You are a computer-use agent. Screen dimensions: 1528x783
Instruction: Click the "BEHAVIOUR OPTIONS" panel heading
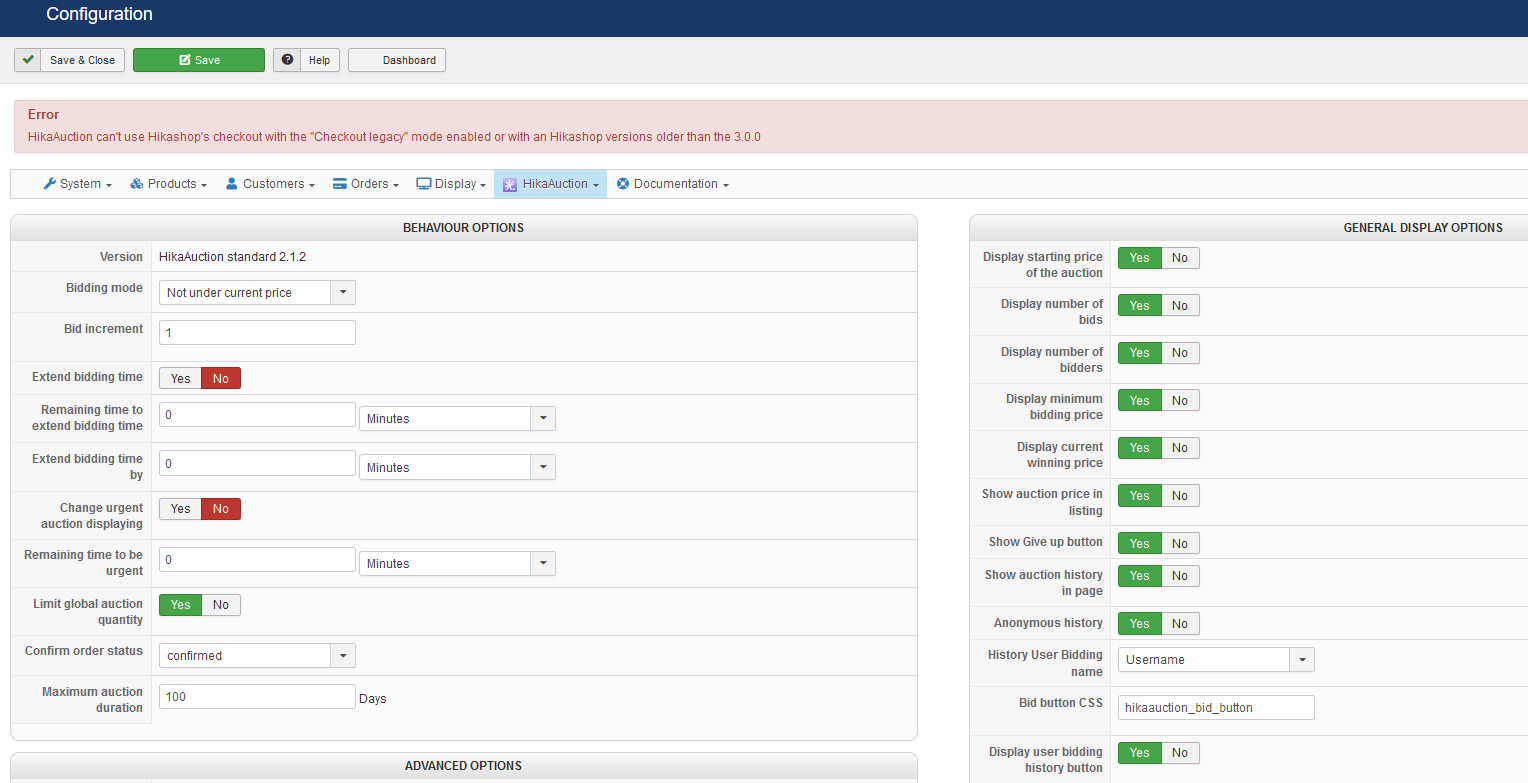tap(463, 228)
